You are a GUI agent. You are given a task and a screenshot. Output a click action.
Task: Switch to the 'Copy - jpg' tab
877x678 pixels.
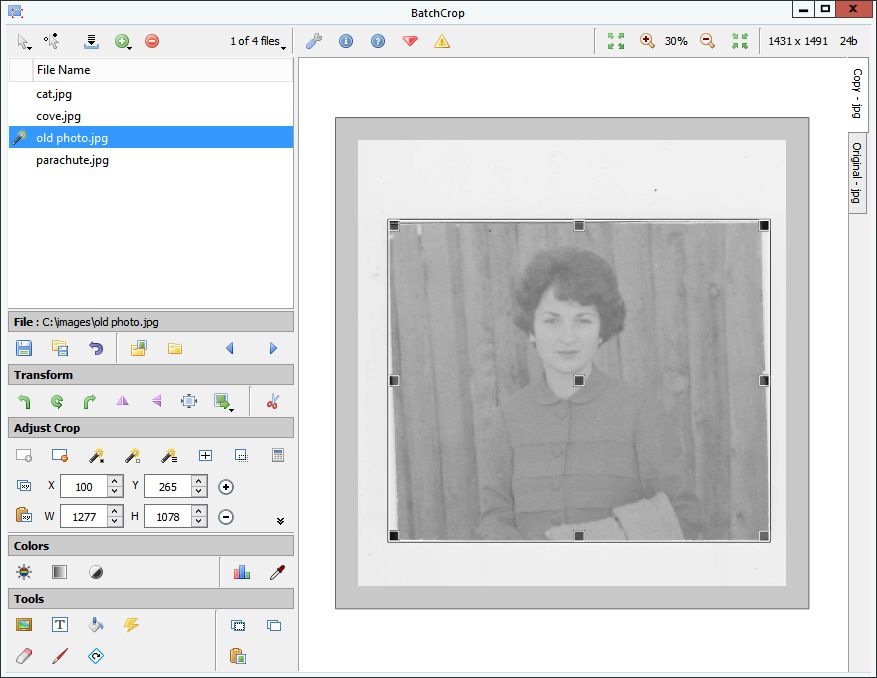point(857,94)
